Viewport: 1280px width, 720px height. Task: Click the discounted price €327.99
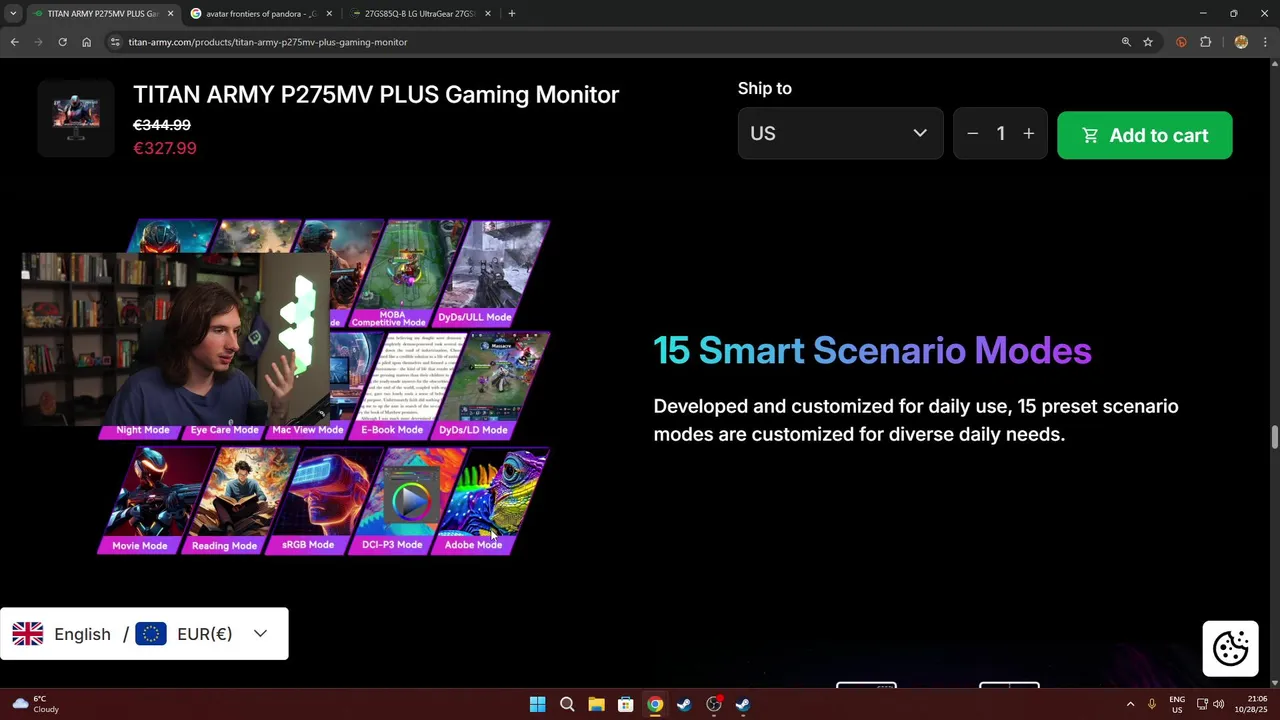click(x=165, y=148)
